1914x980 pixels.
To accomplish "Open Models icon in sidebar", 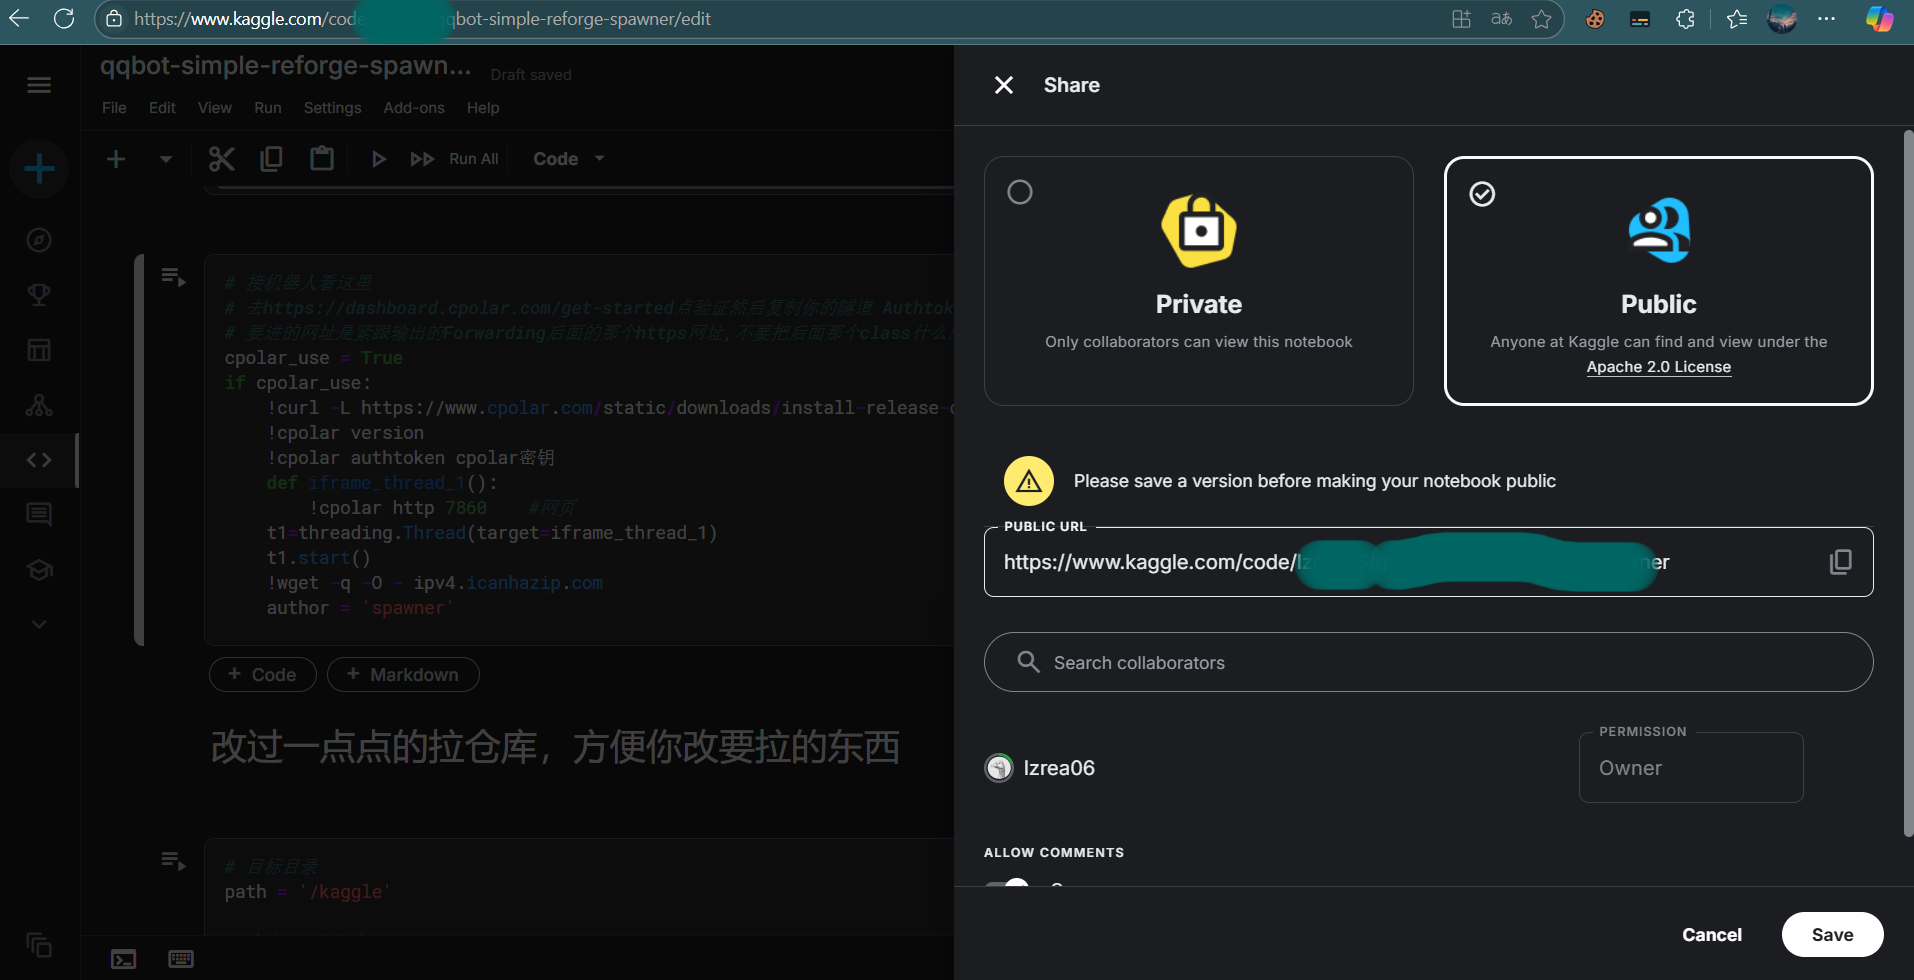I will coord(39,405).
